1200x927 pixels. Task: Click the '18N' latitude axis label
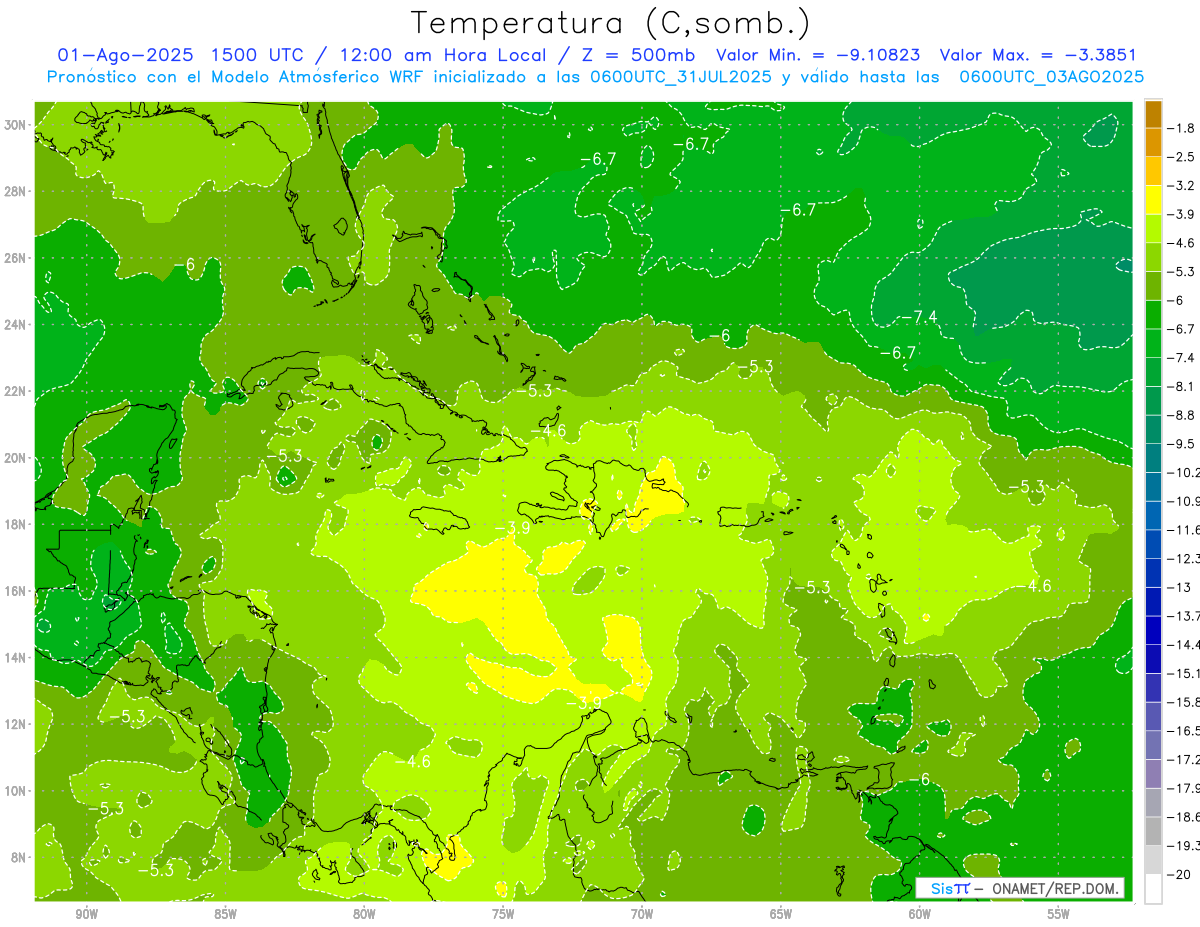(16, 524)
